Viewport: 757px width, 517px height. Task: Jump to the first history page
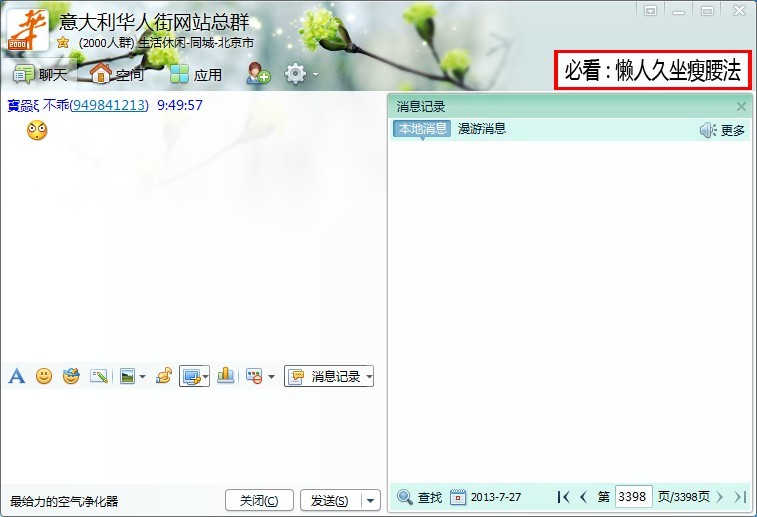point(563,497)
